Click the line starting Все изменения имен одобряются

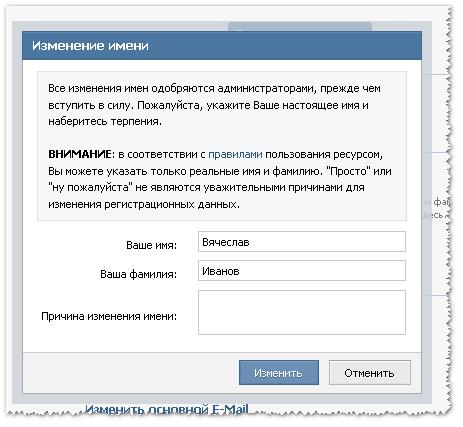click(214, 89)
